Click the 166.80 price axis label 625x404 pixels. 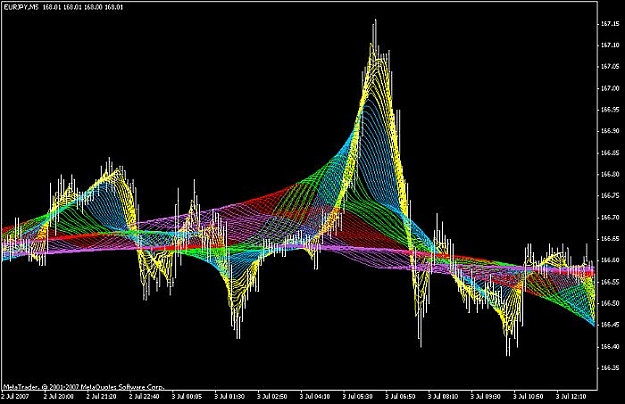click(x=610, y=174)
